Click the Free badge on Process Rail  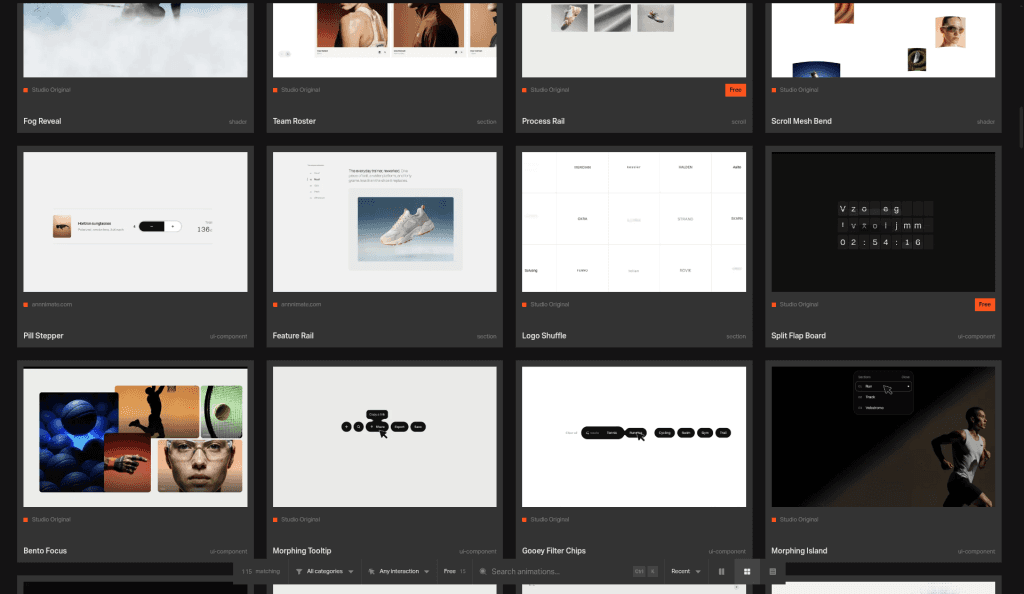735,90
